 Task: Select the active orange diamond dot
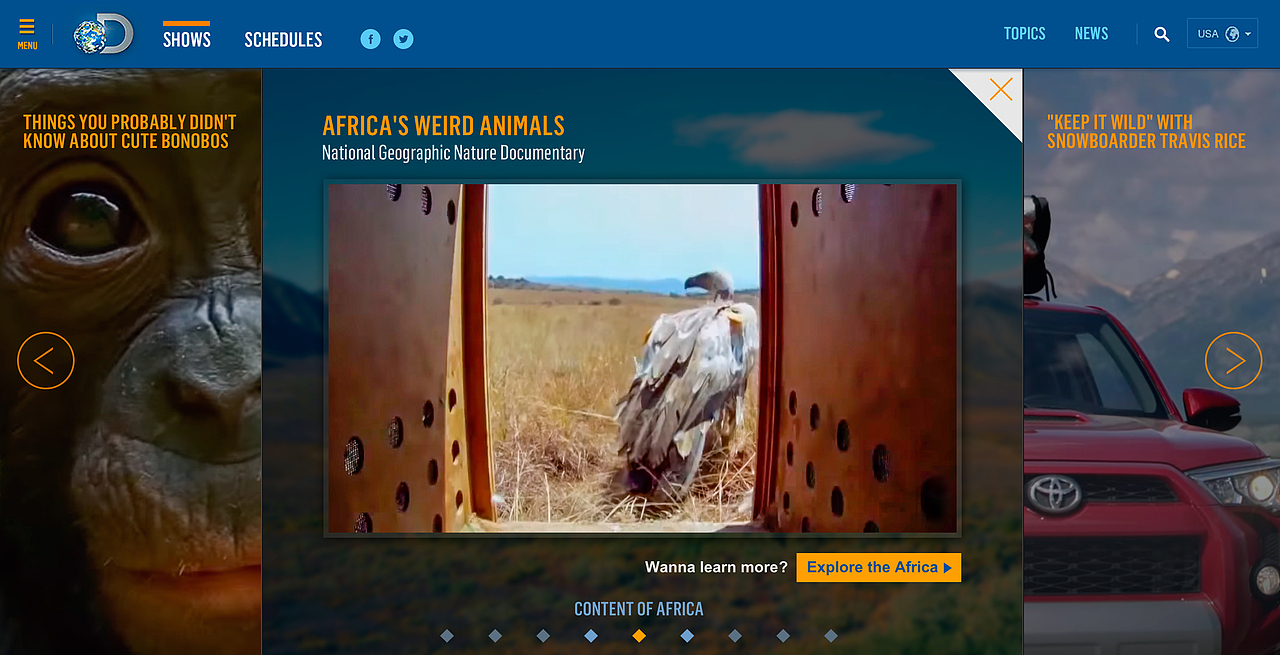[639, 635]
